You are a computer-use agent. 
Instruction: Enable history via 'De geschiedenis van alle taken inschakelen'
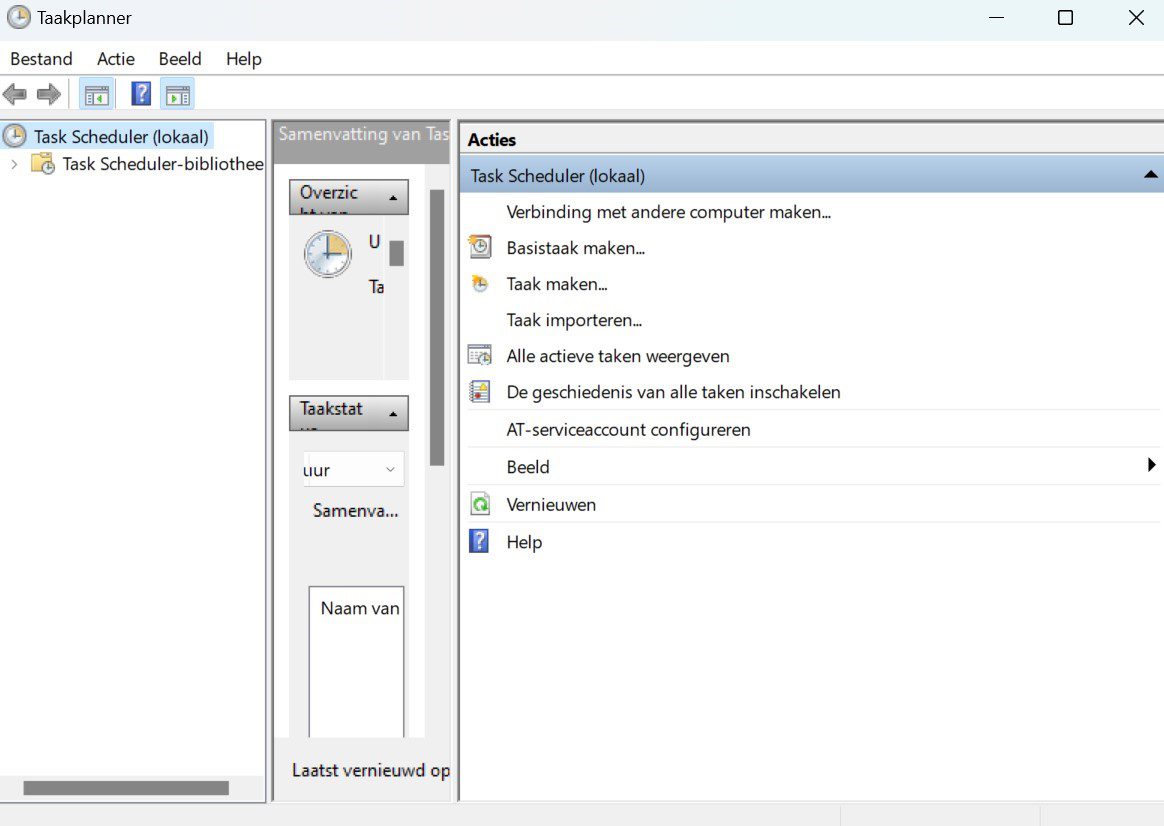point(673,392)
